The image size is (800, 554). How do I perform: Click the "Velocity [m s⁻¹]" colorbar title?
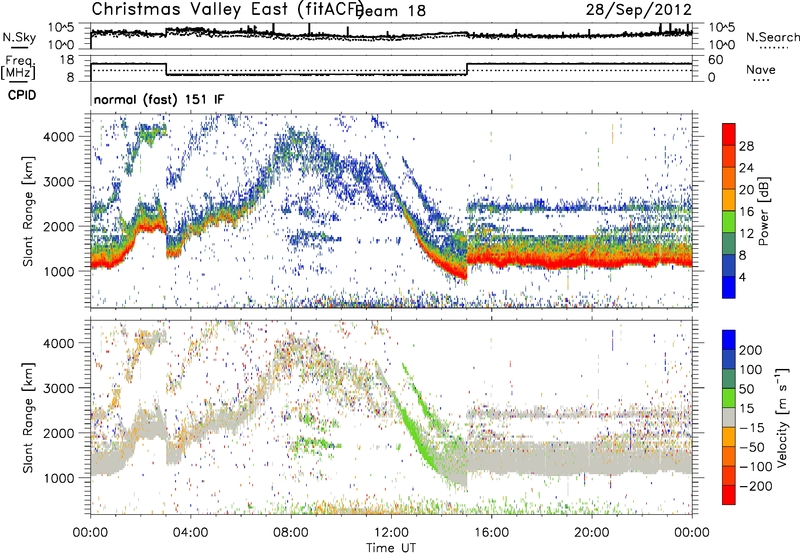781,417
